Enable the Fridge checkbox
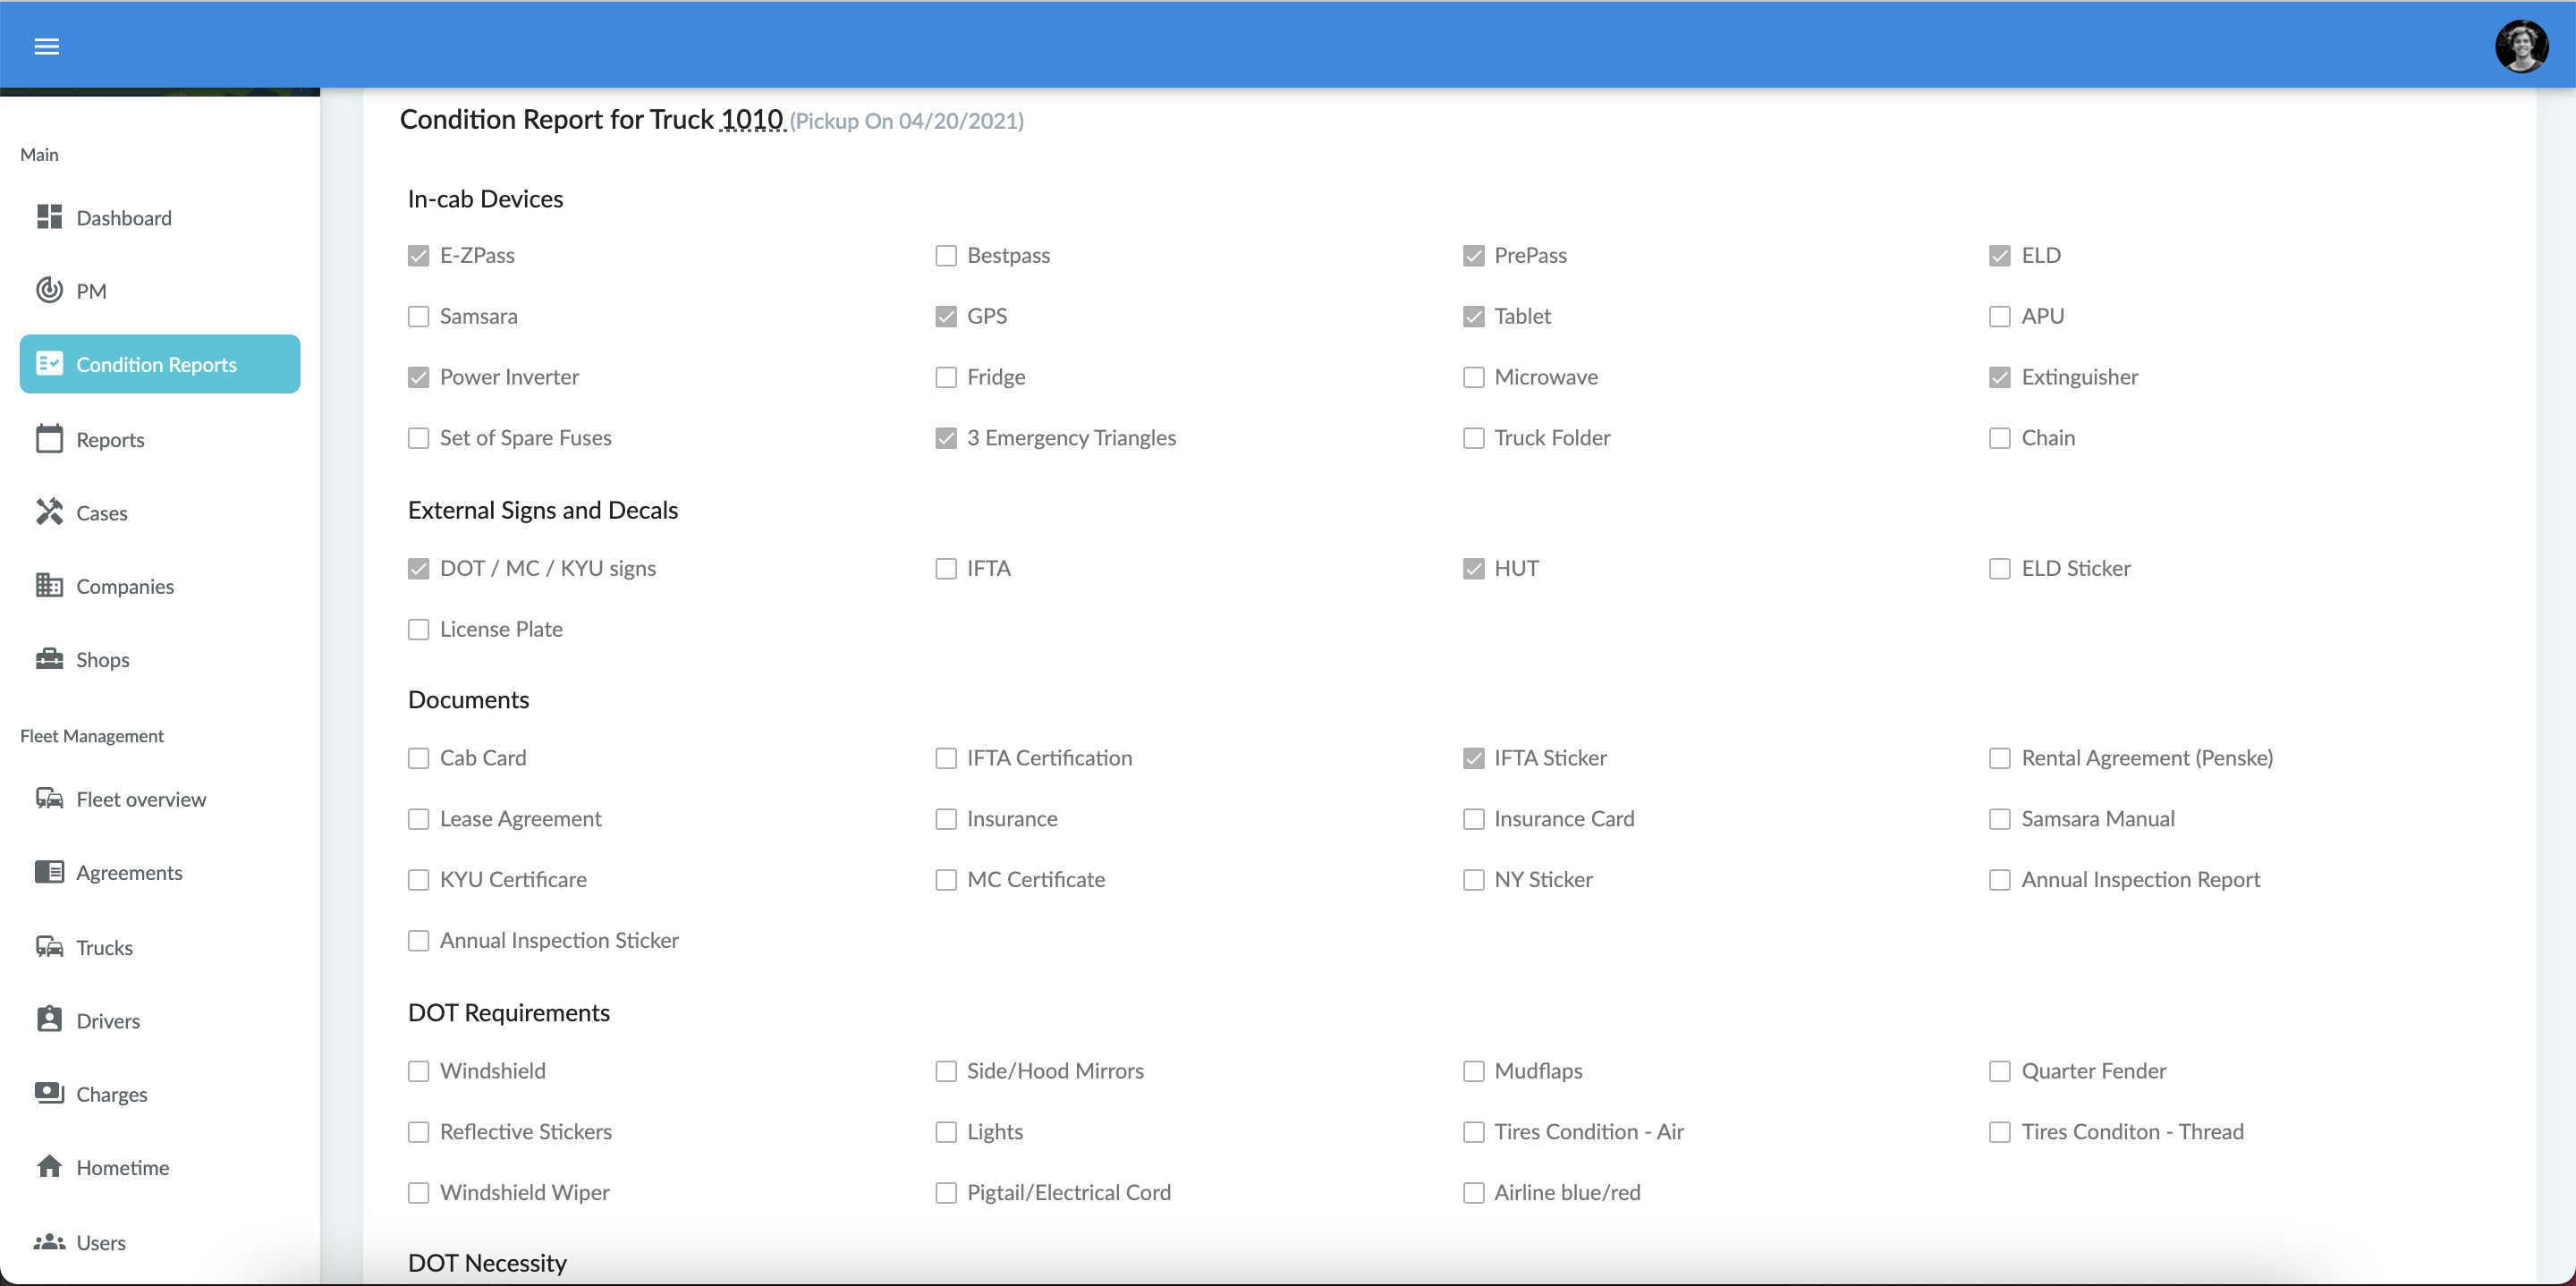 [x=946, y=377]
